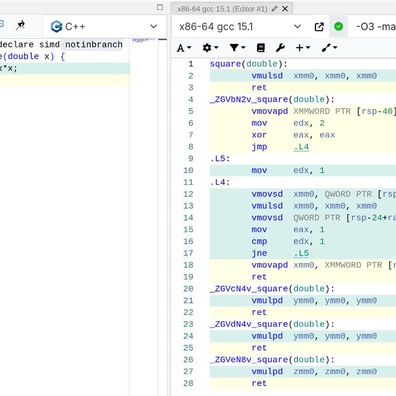Close the x86-64 gcc 15.1 tab
The width and height of the screenshot is (396, 396).
coord(285,9)
